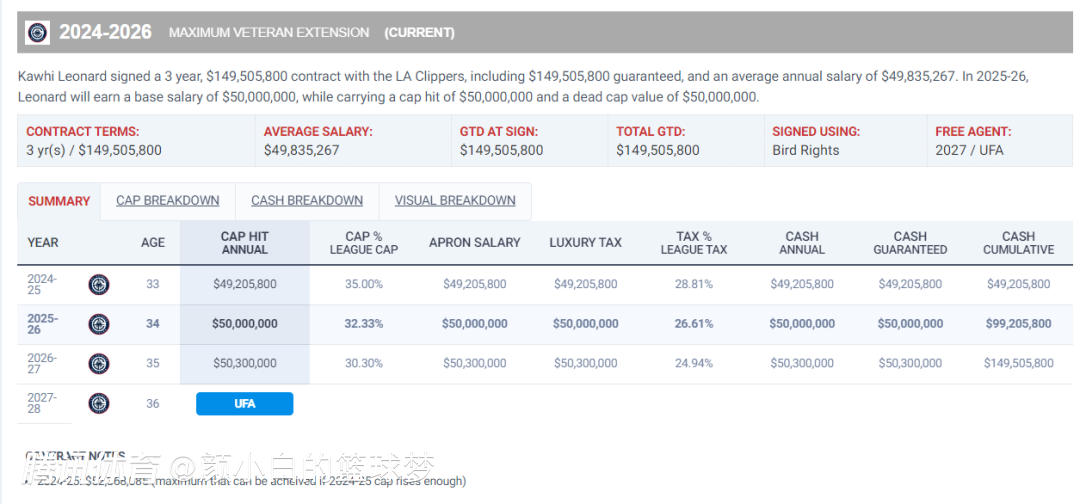Click the Cap % League Cap header

point(364,243)
